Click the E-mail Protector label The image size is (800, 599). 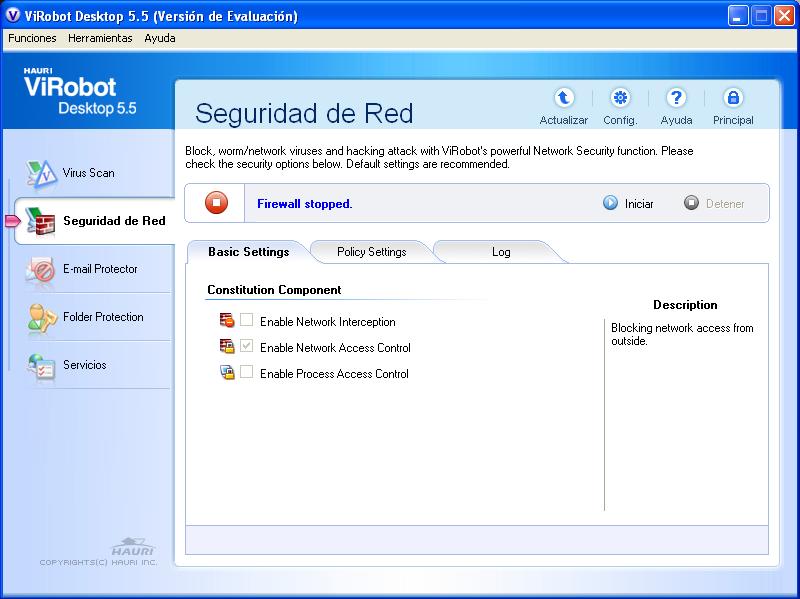tap(100, 269)
